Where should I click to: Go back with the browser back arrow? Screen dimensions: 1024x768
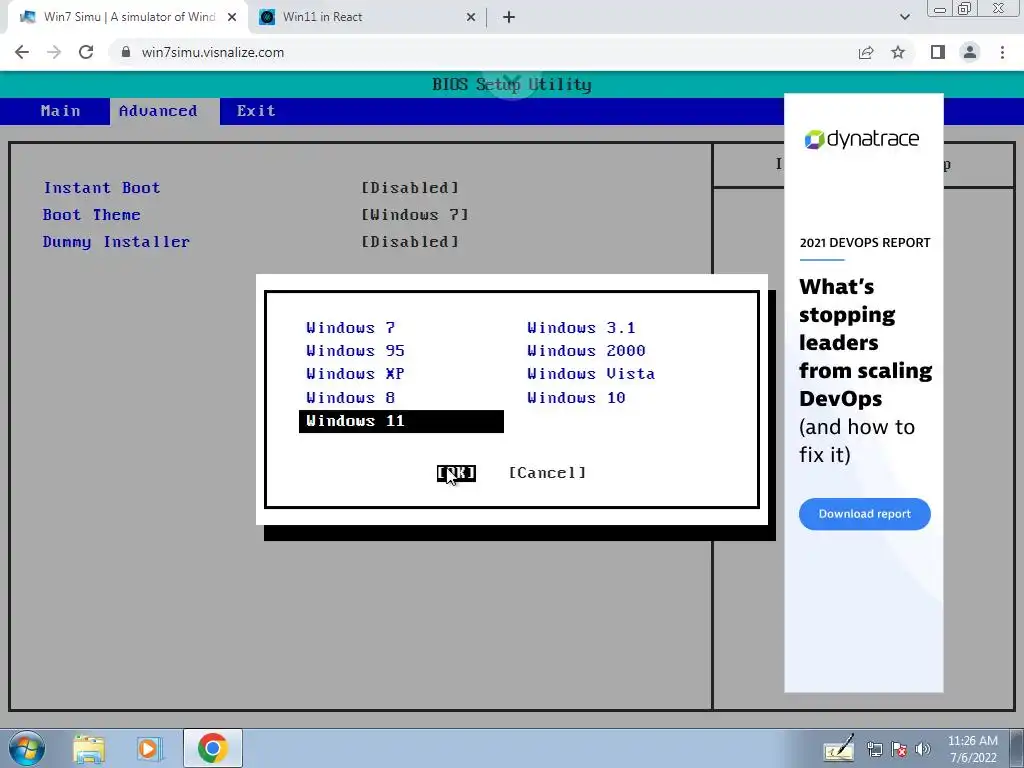[22, 52]
